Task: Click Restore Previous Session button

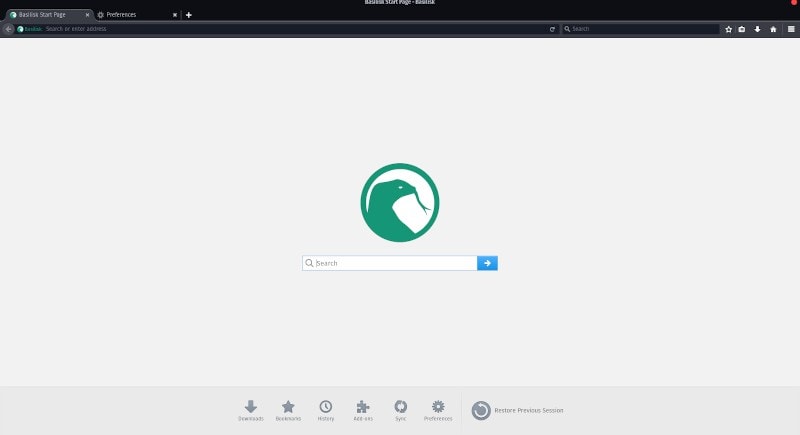Action: pos(517,410)
